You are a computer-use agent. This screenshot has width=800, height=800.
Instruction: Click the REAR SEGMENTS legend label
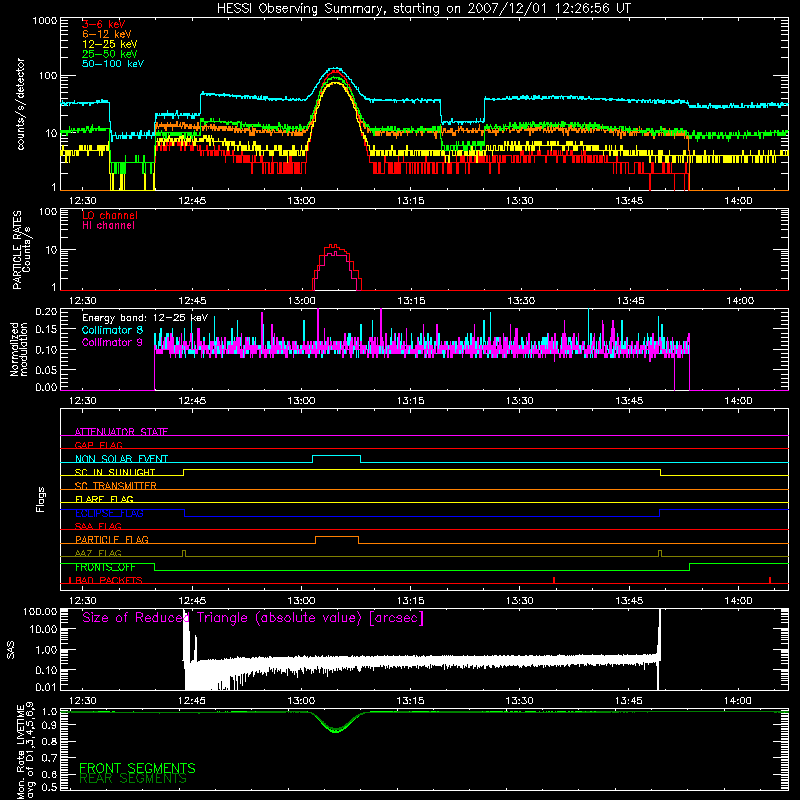click(x=133, y=779)
